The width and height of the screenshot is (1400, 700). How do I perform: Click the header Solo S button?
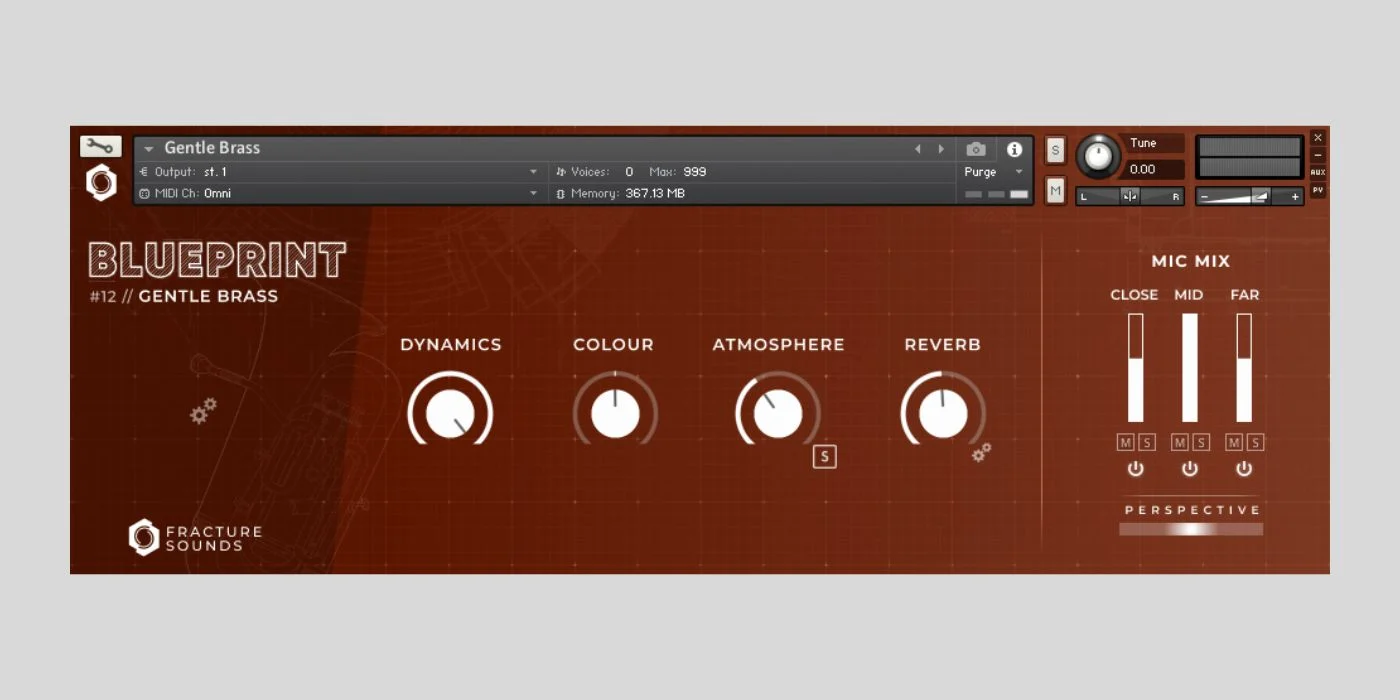click(x=1055, y=150)
